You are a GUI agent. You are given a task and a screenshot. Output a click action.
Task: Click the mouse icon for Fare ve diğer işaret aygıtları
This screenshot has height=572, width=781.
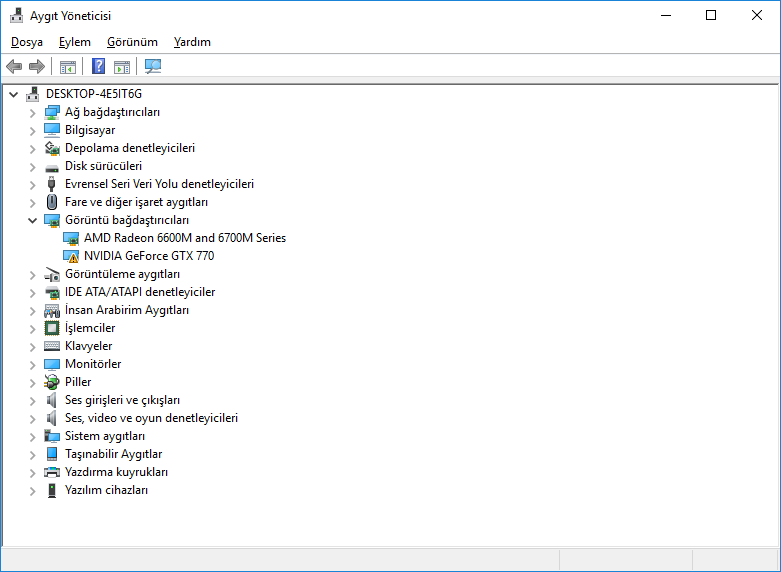pyautogui.click(x=52, y=202)
